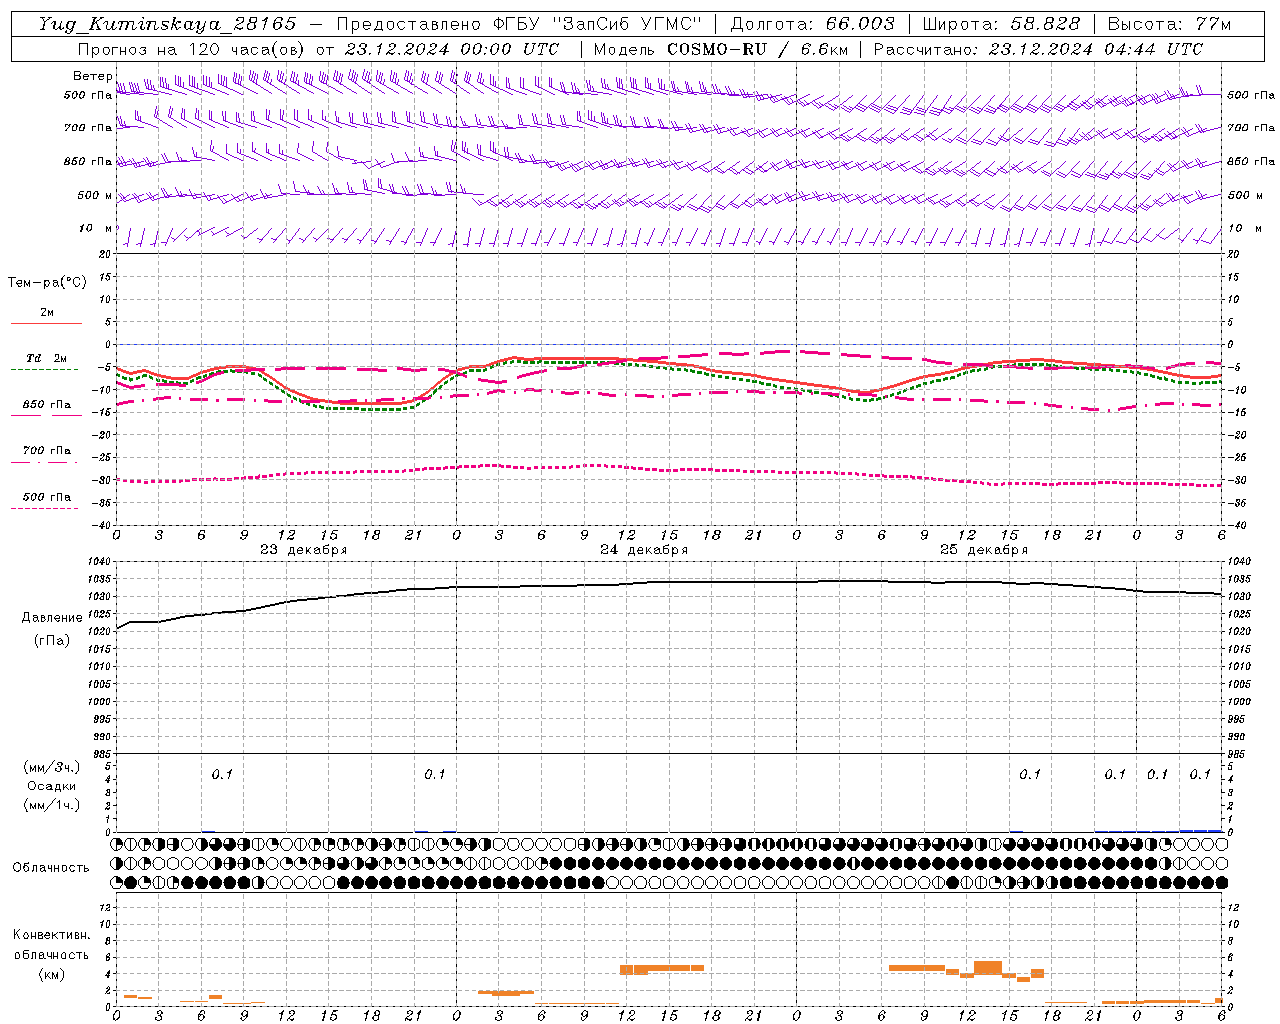Click the (км) unit label under облачность

click(52, 974)
